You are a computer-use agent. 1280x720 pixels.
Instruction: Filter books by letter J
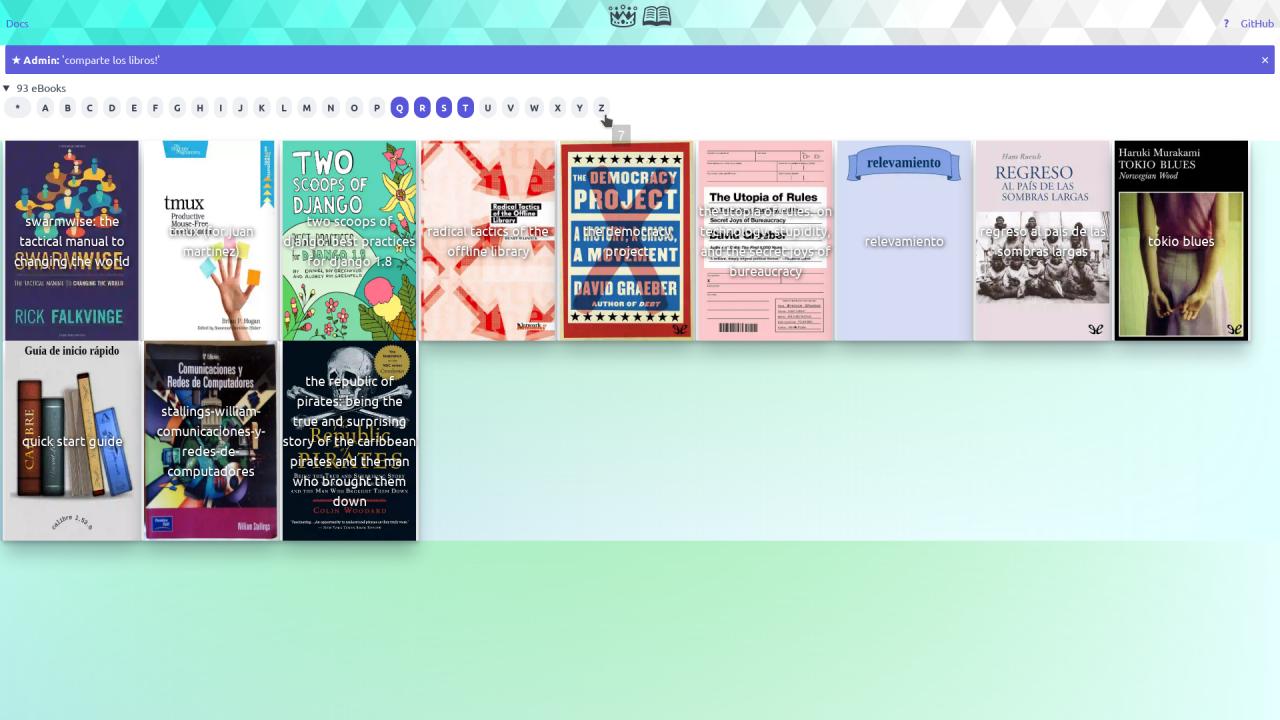tap(240, 108)
